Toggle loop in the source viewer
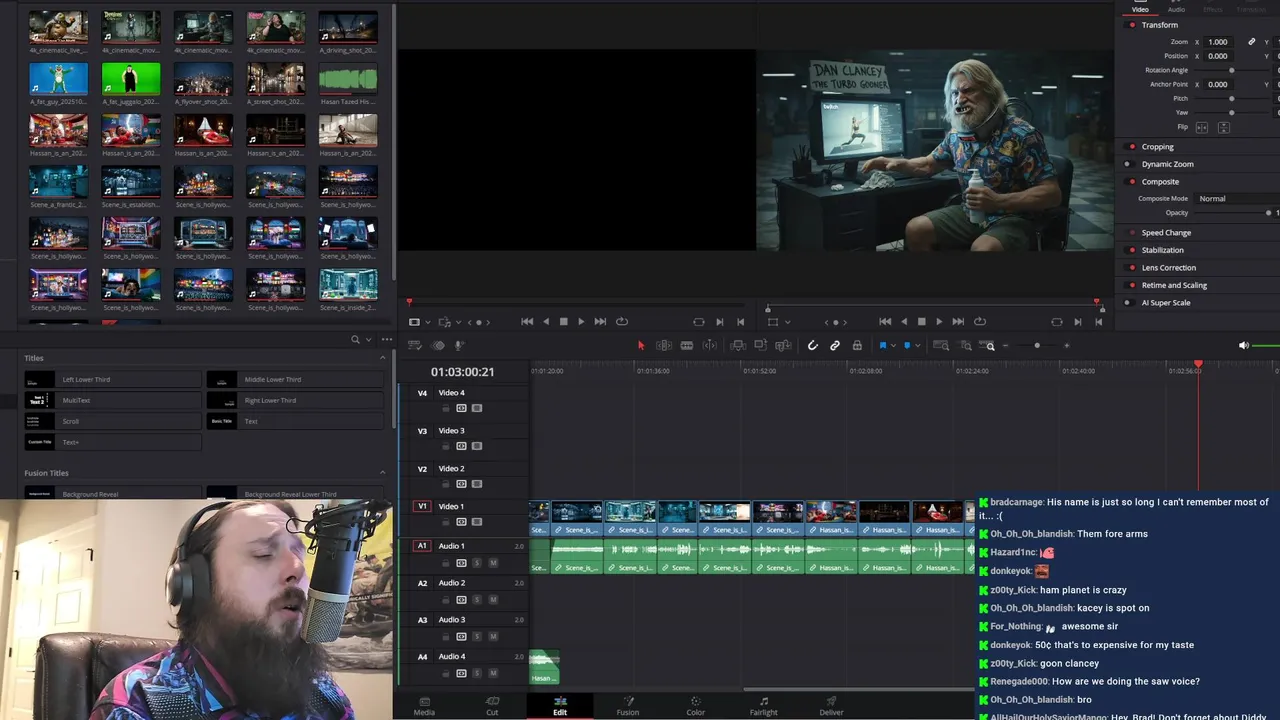1280x720 pixels. pyautogui.click(x=622, y=321)
